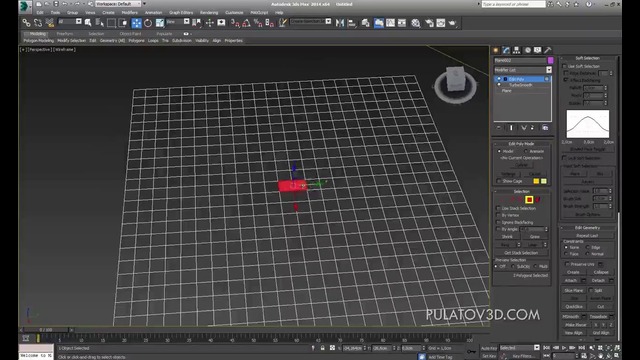This screenshot has height=360, width=640.
Task: Click the Select and Link tool icon
Action: tap(27, 23)
